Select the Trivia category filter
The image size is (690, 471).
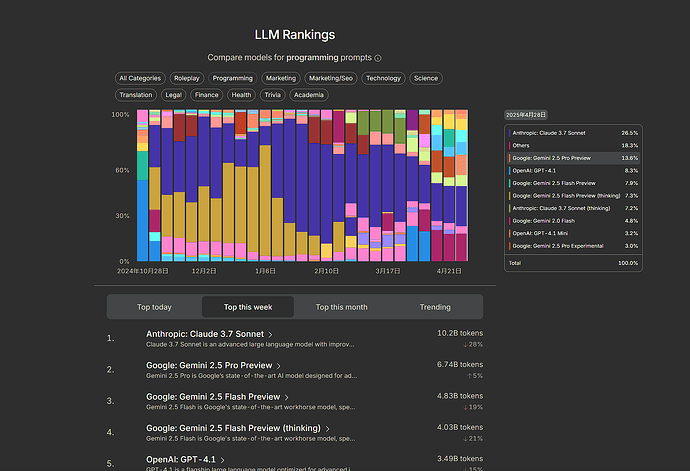point(272,95)
